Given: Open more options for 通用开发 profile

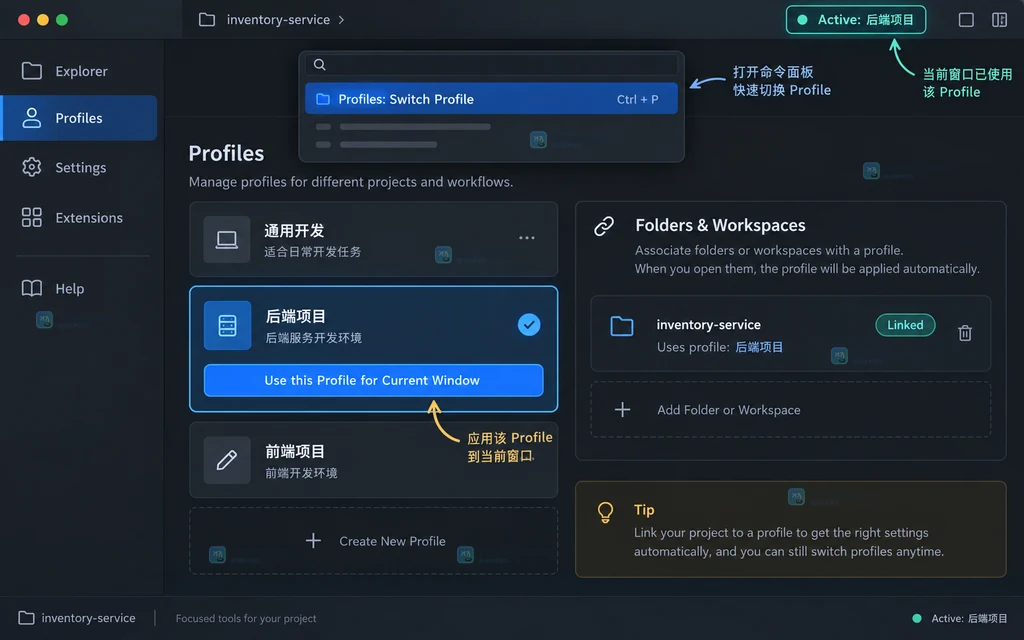Looking at the screenshot, I should (x=526, y=238).
